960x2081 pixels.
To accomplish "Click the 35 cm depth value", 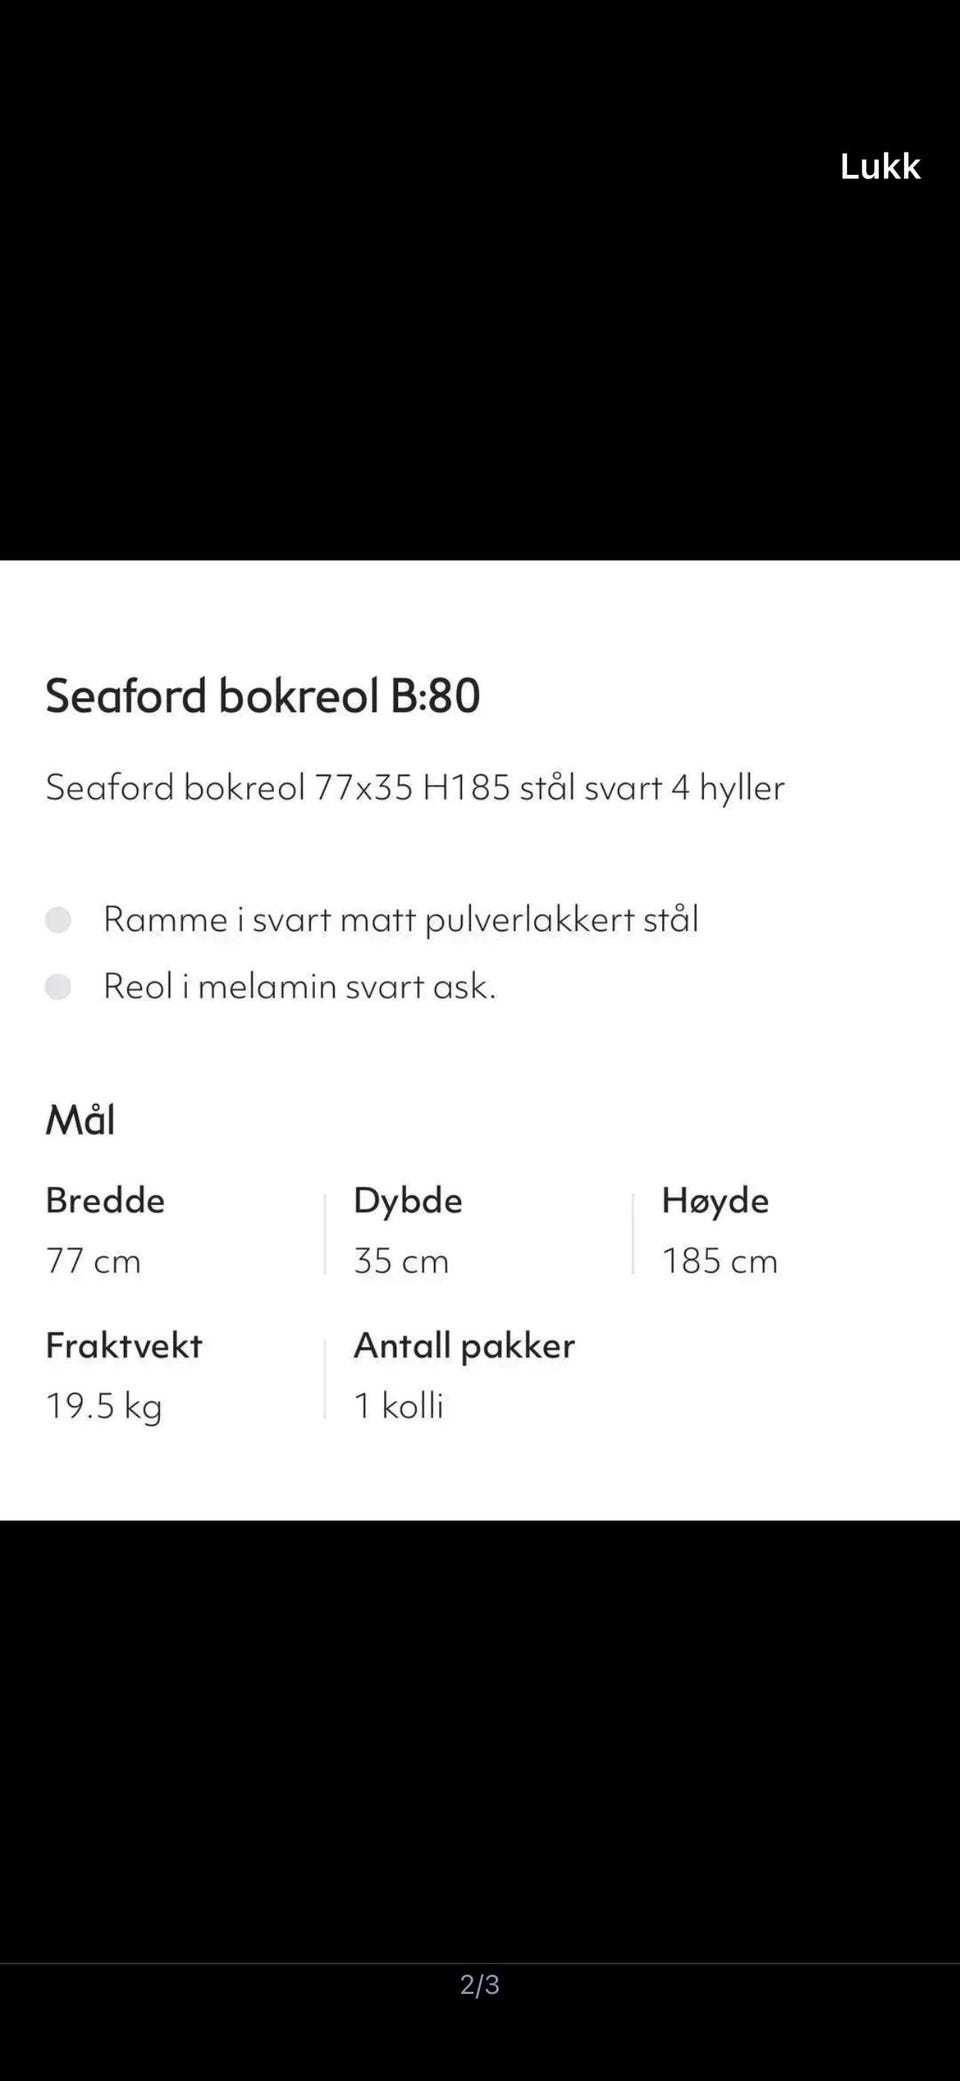I will pos(401,1261).
